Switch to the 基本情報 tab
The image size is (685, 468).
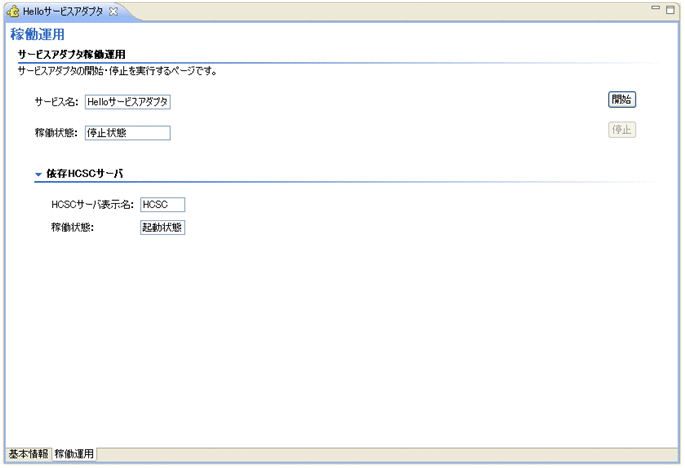click(x=28, y=454)
